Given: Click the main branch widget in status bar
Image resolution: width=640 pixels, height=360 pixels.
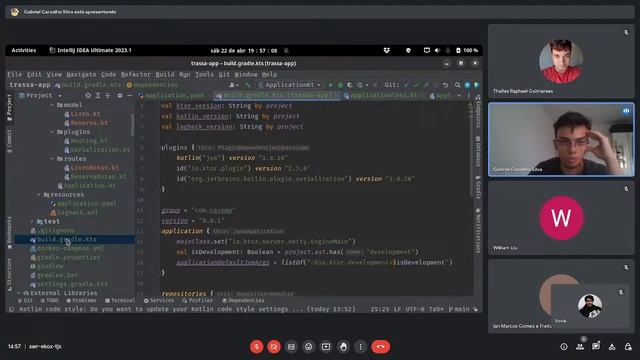Looking at the screenshot, I should [459, 309].
